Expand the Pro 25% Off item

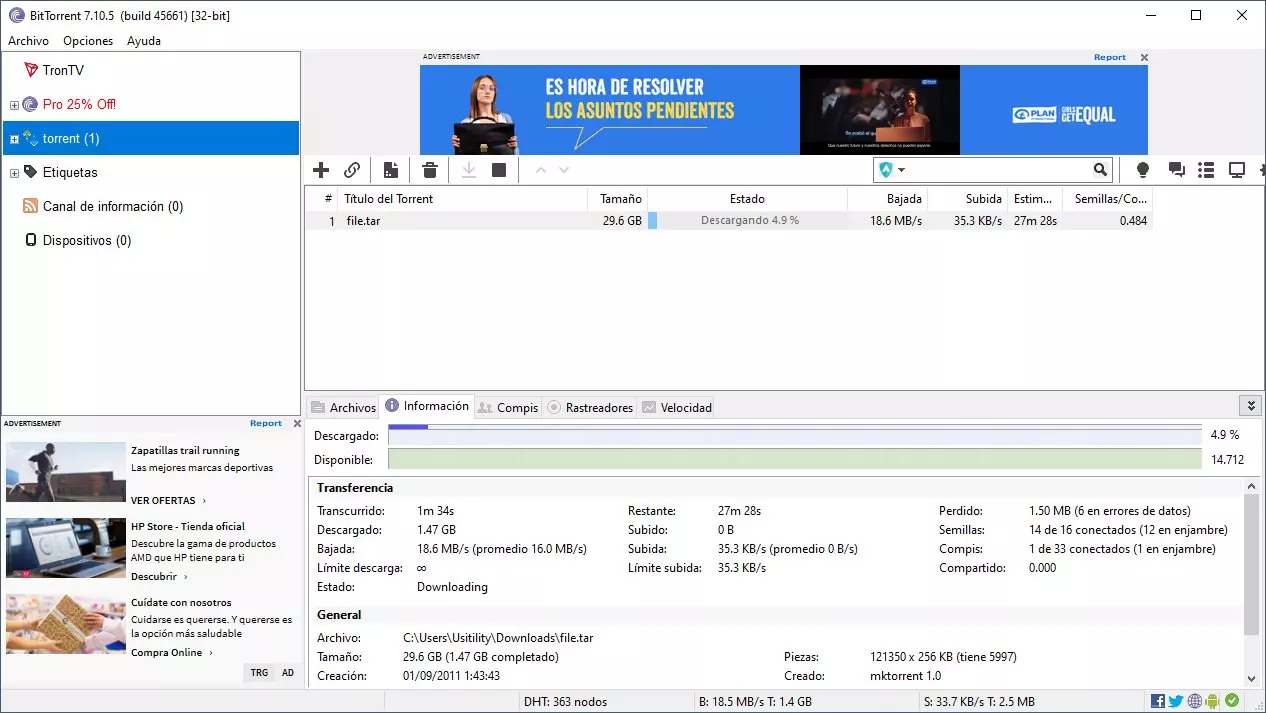tap(15, 104)
